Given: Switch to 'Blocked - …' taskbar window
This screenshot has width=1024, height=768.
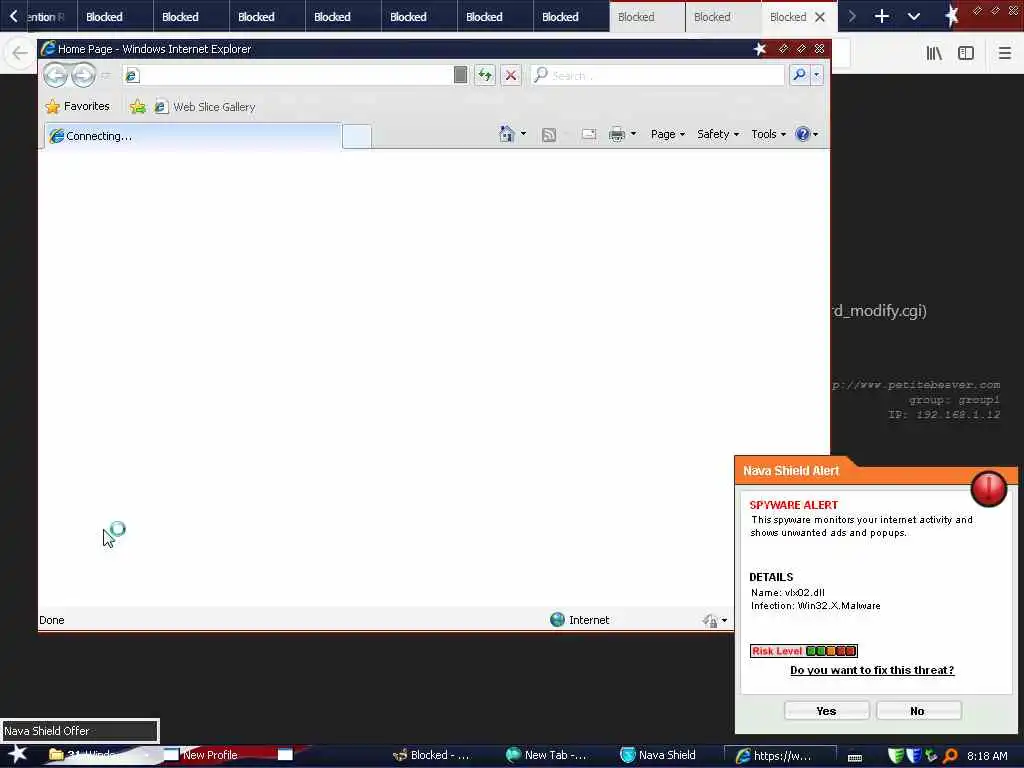Looking at the screenshot, I should (x=431, y=755).
